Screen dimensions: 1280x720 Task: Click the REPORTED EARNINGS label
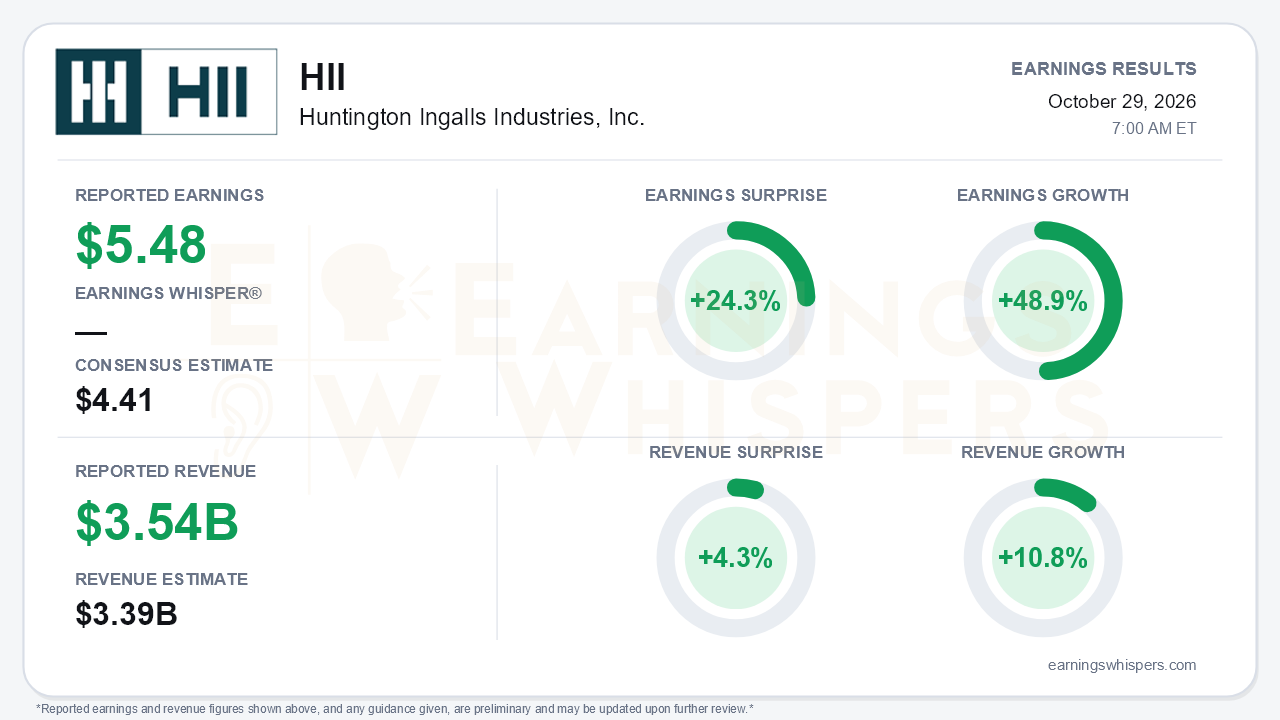point(170,195)
